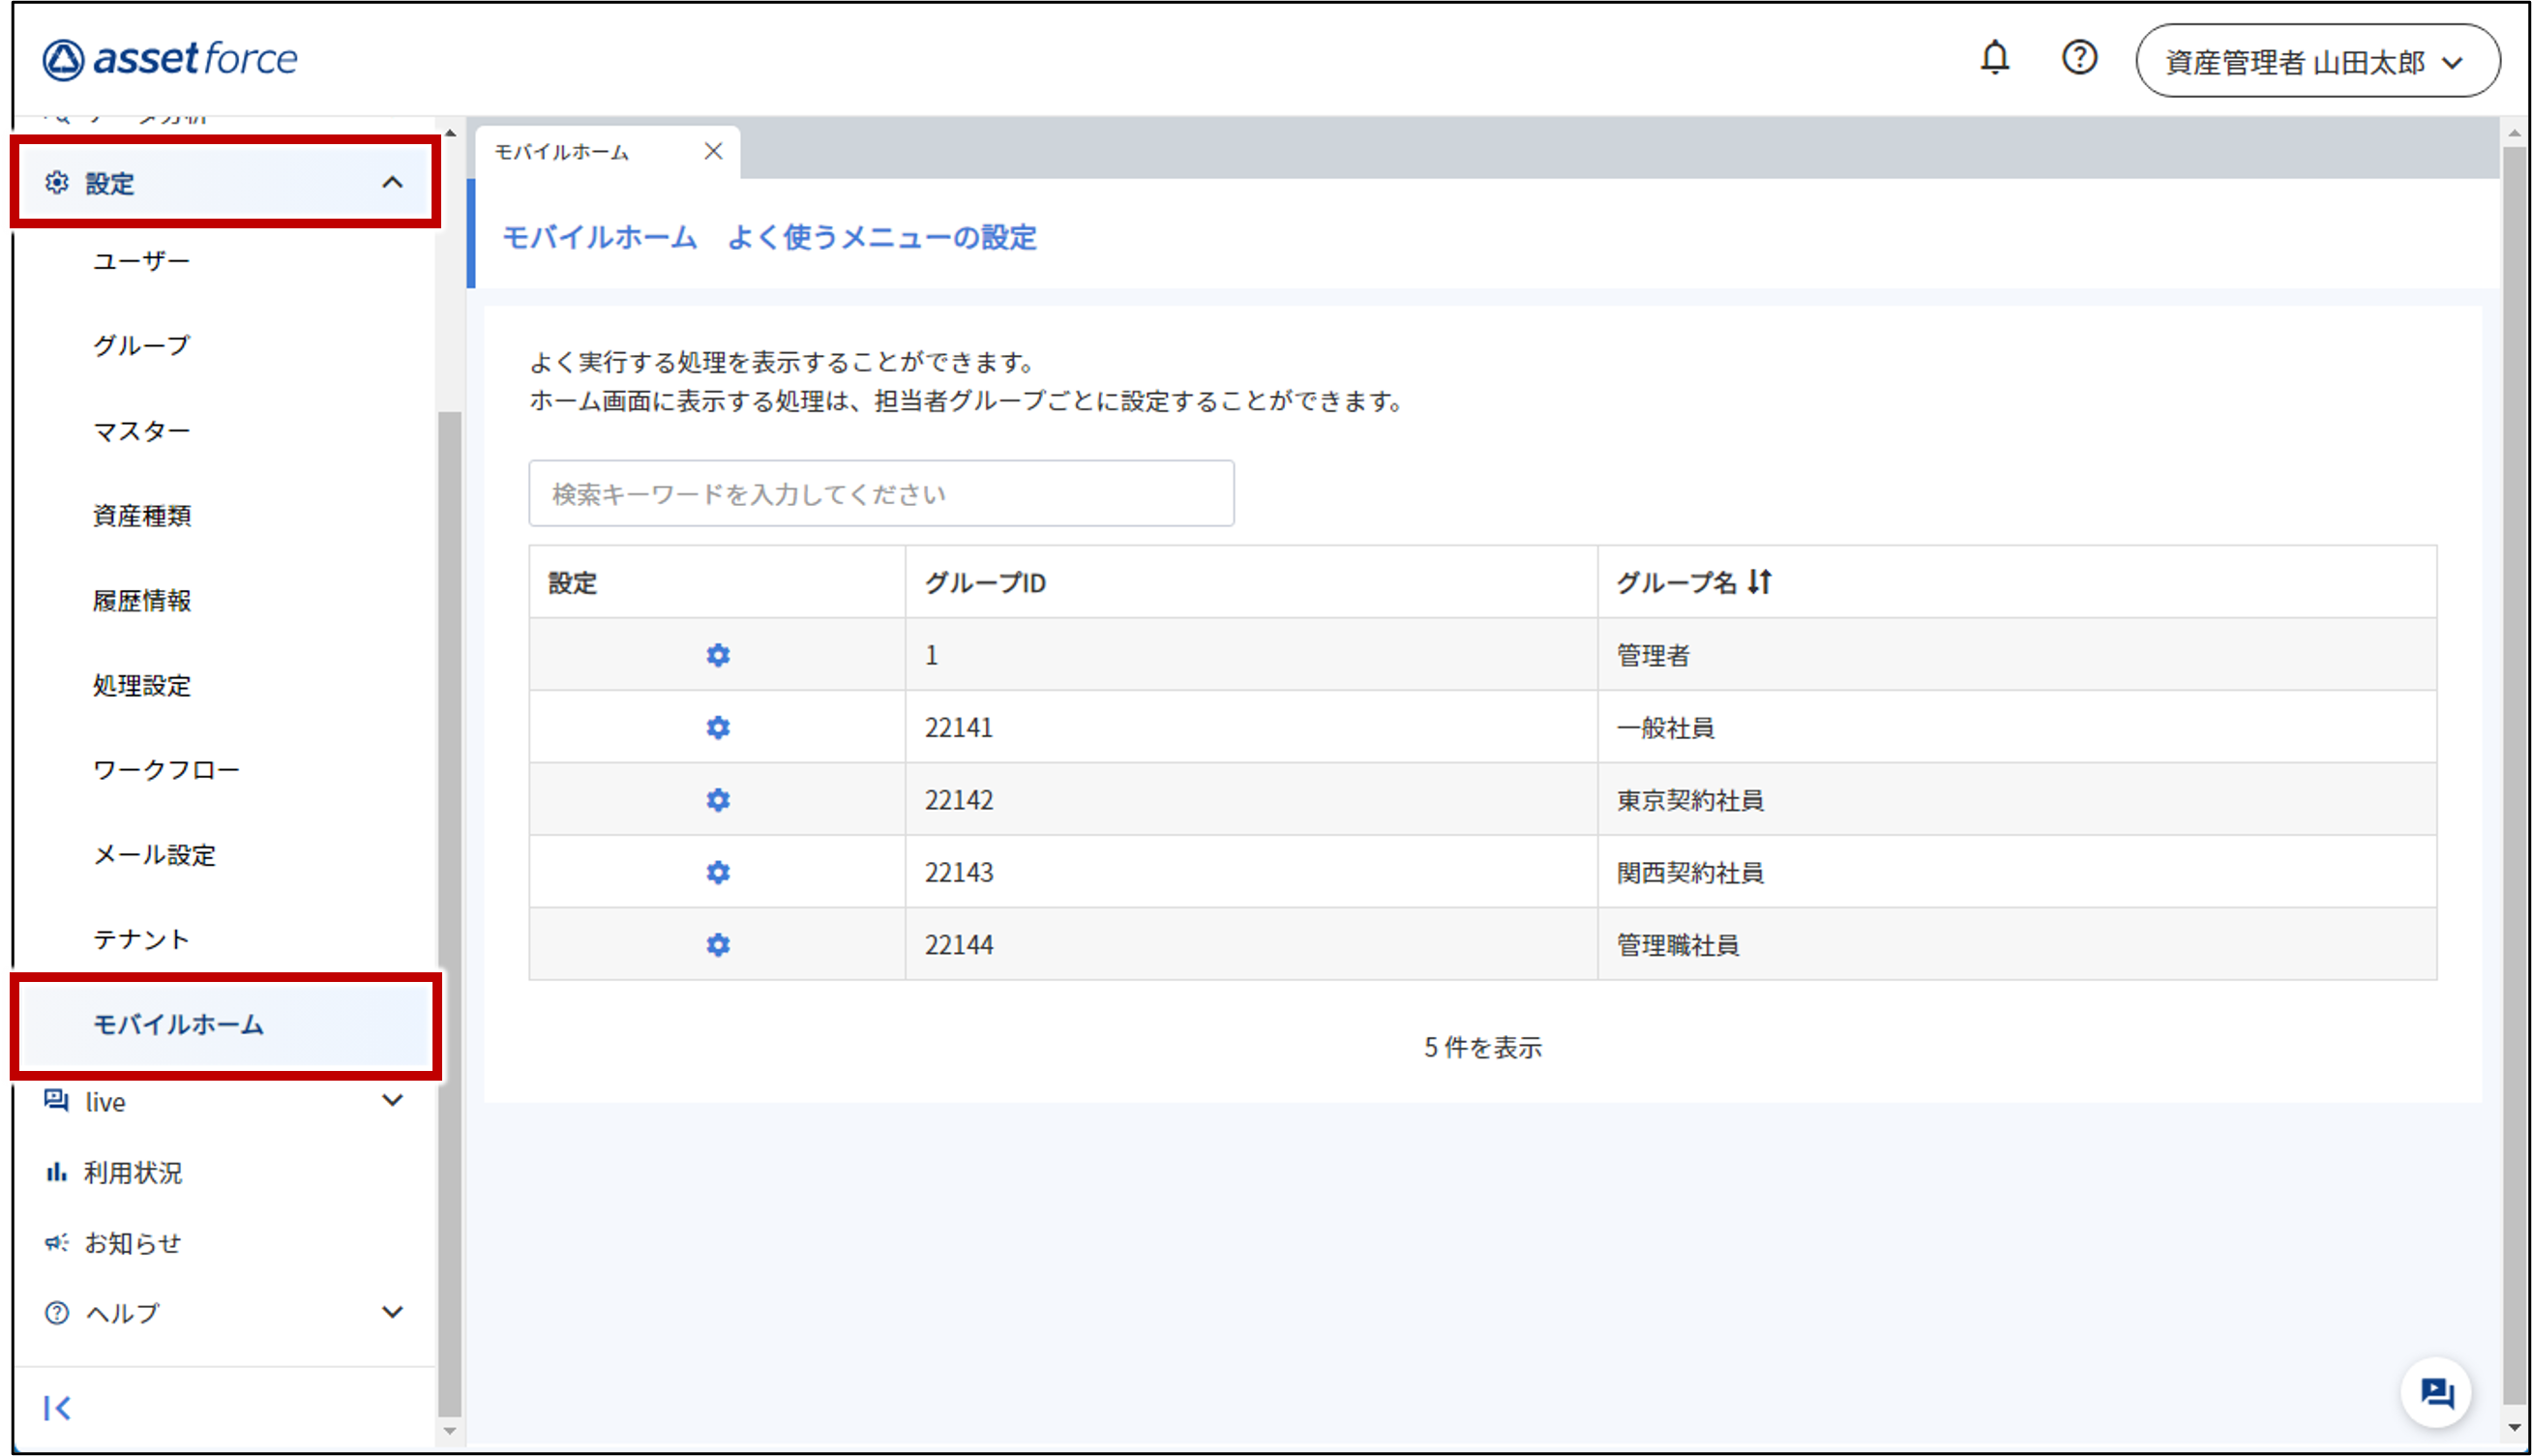Click the ヘルプ question icon in sidebar
The width and height of the screenshot is (2532, 1456).
click(57, 1312)
